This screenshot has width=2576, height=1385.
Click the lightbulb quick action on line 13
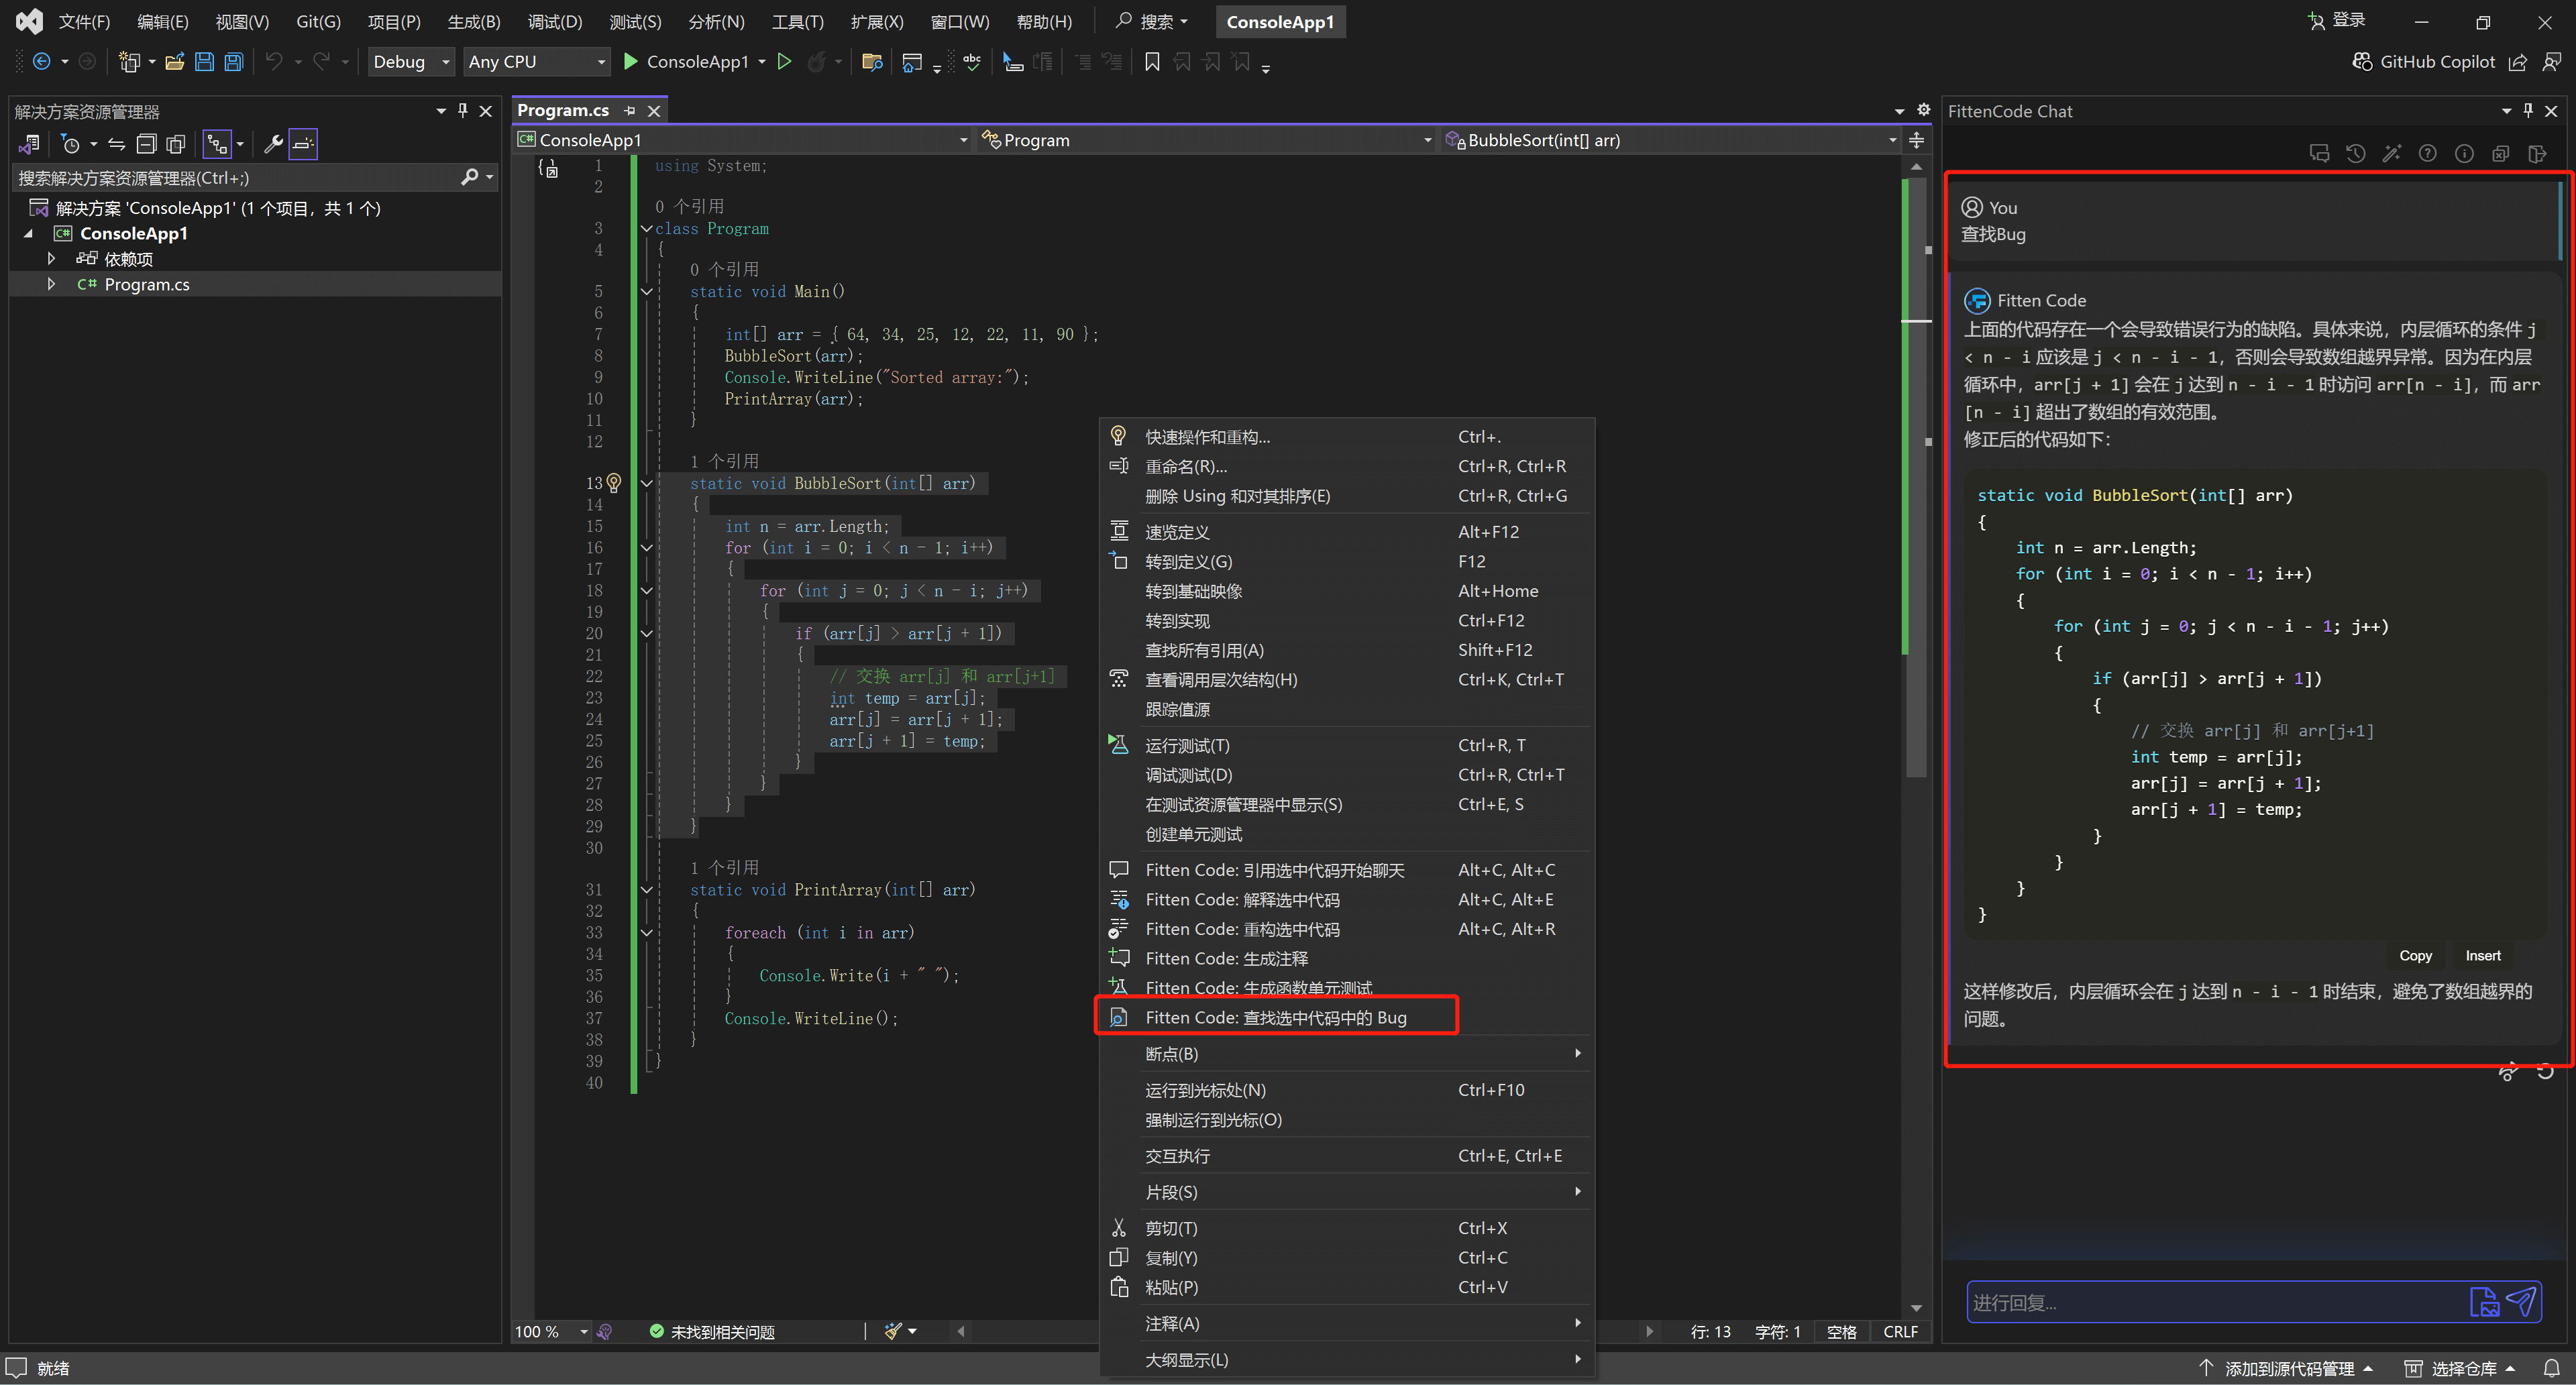[614, 483]
